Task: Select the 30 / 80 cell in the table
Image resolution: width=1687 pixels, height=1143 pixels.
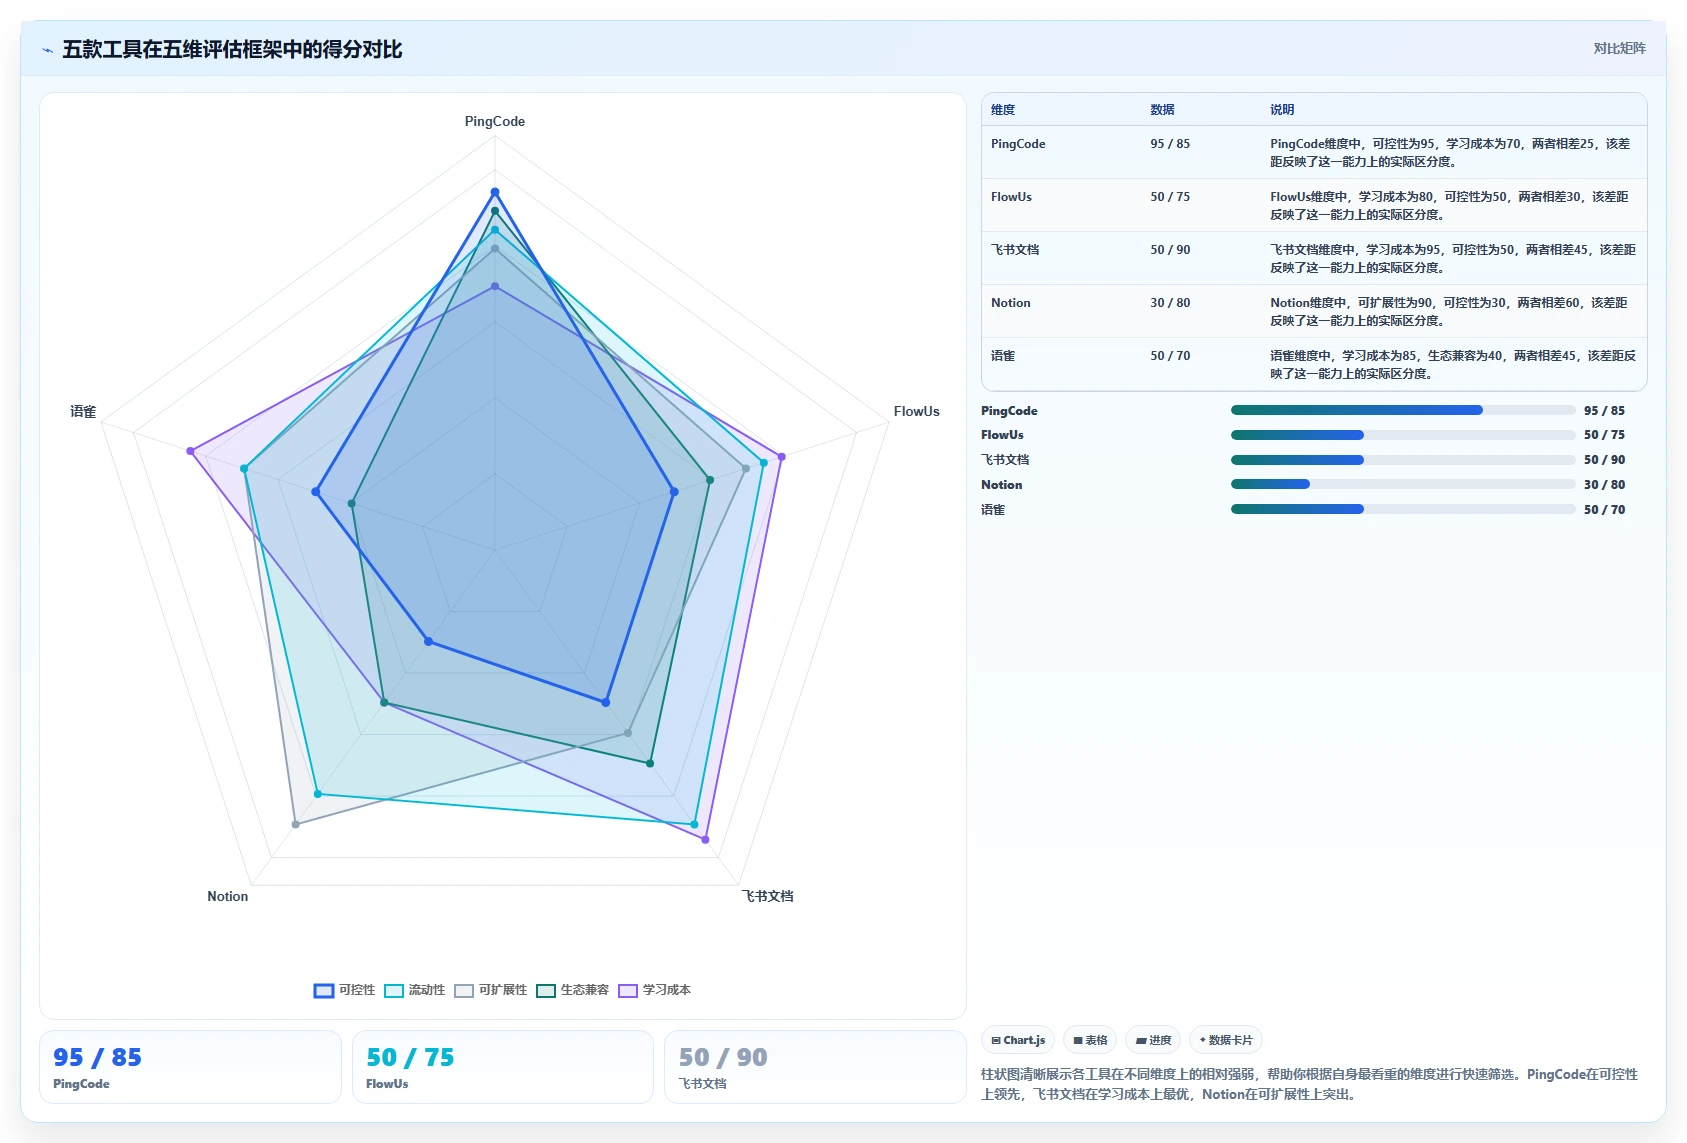Action: 1170,303
